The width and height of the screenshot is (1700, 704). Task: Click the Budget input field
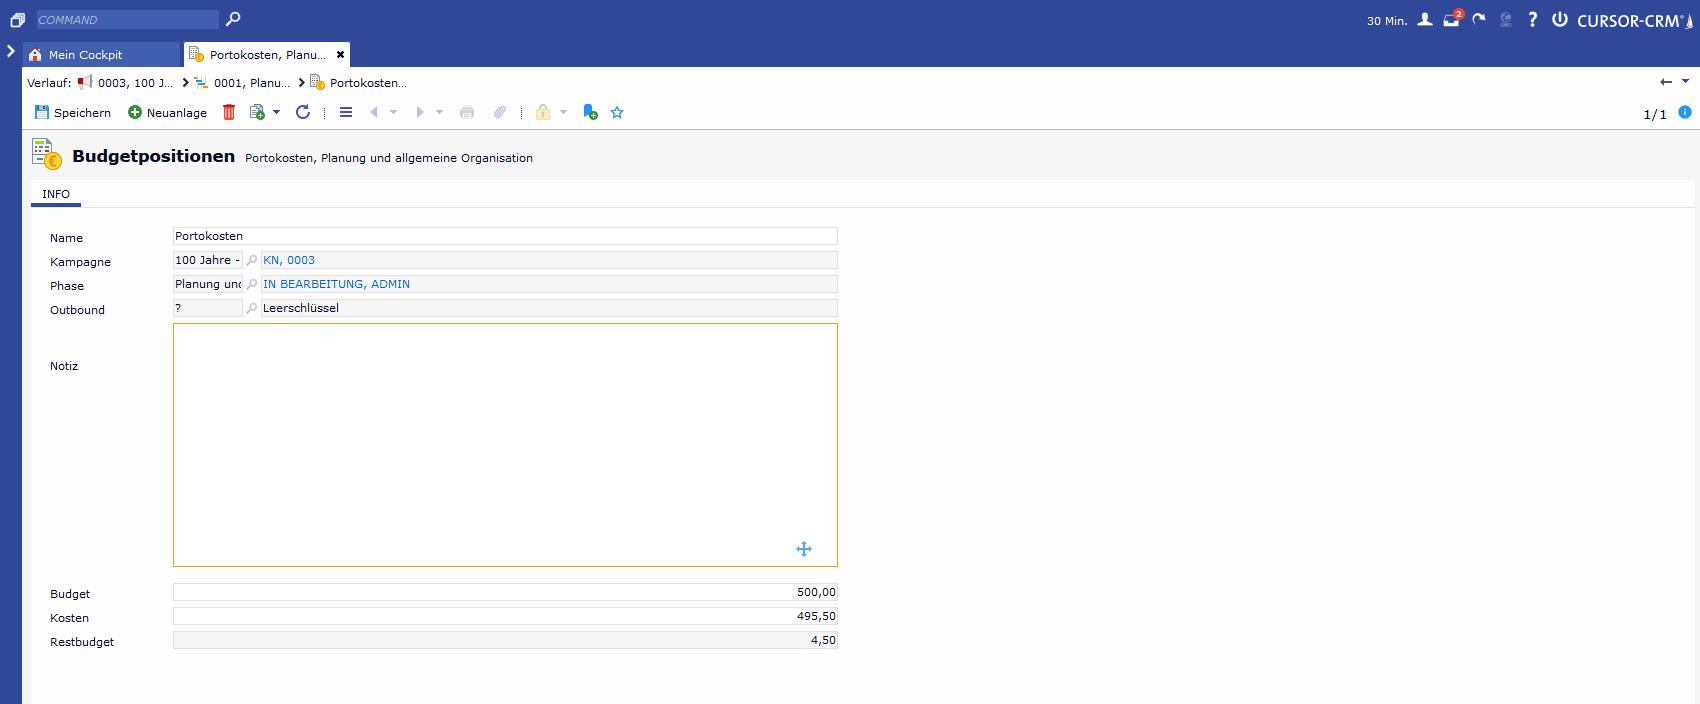point(505,592)
